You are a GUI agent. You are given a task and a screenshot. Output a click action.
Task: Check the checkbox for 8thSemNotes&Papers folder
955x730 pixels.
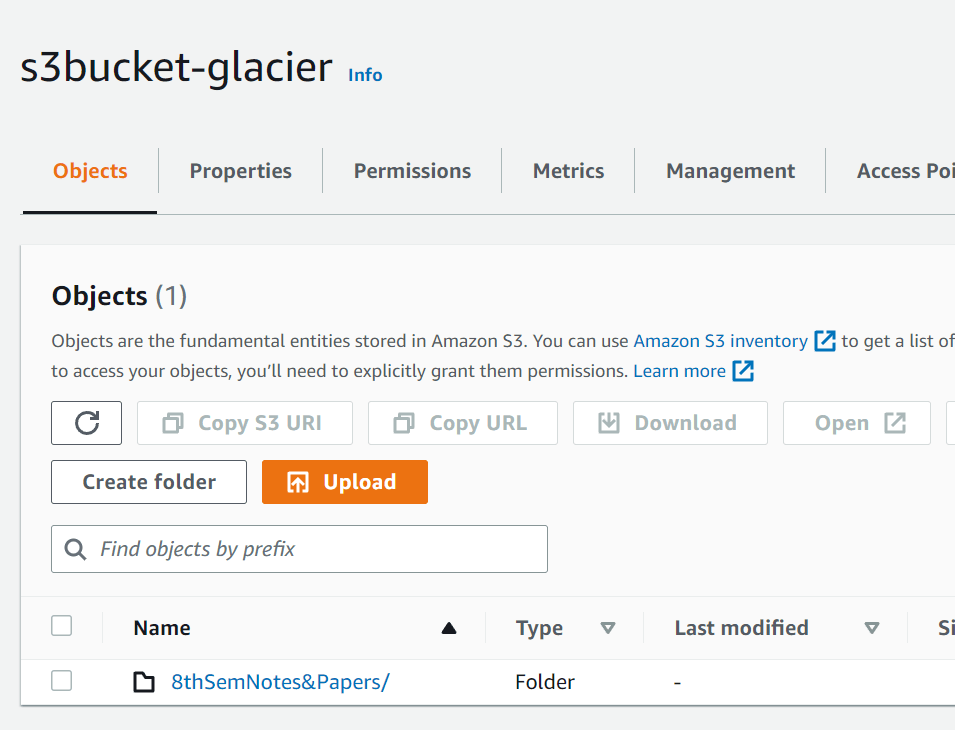pos(61,680)
